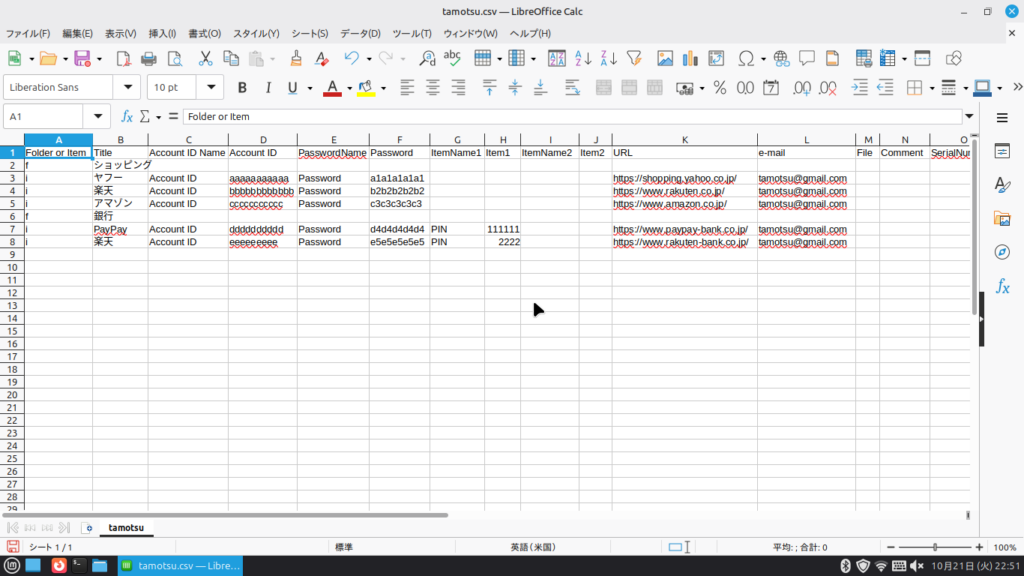The image size is (1024, 576).
Task: Toggle italic formatting
Action: click(268, 88)
